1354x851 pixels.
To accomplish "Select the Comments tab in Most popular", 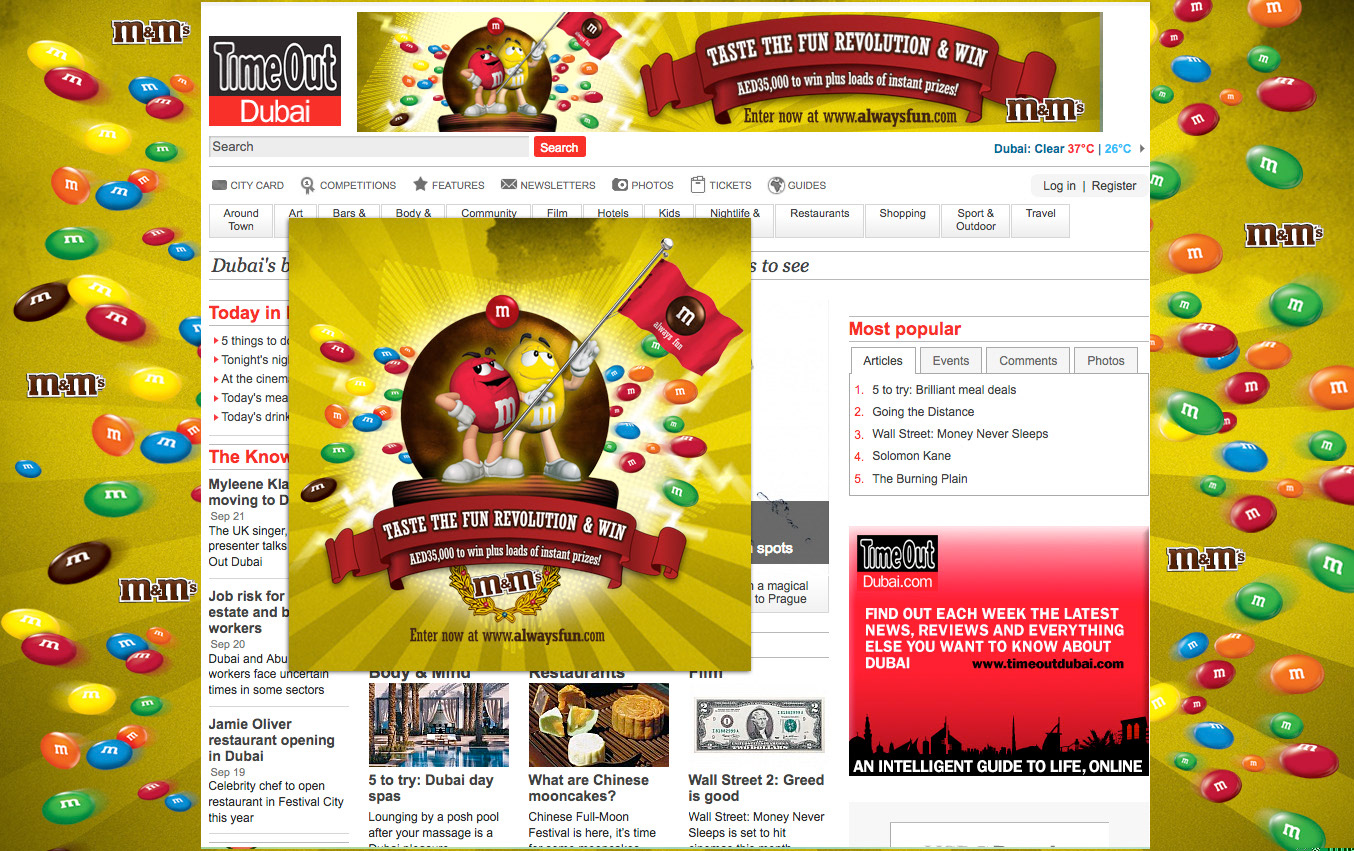I will coord(1028,361).
